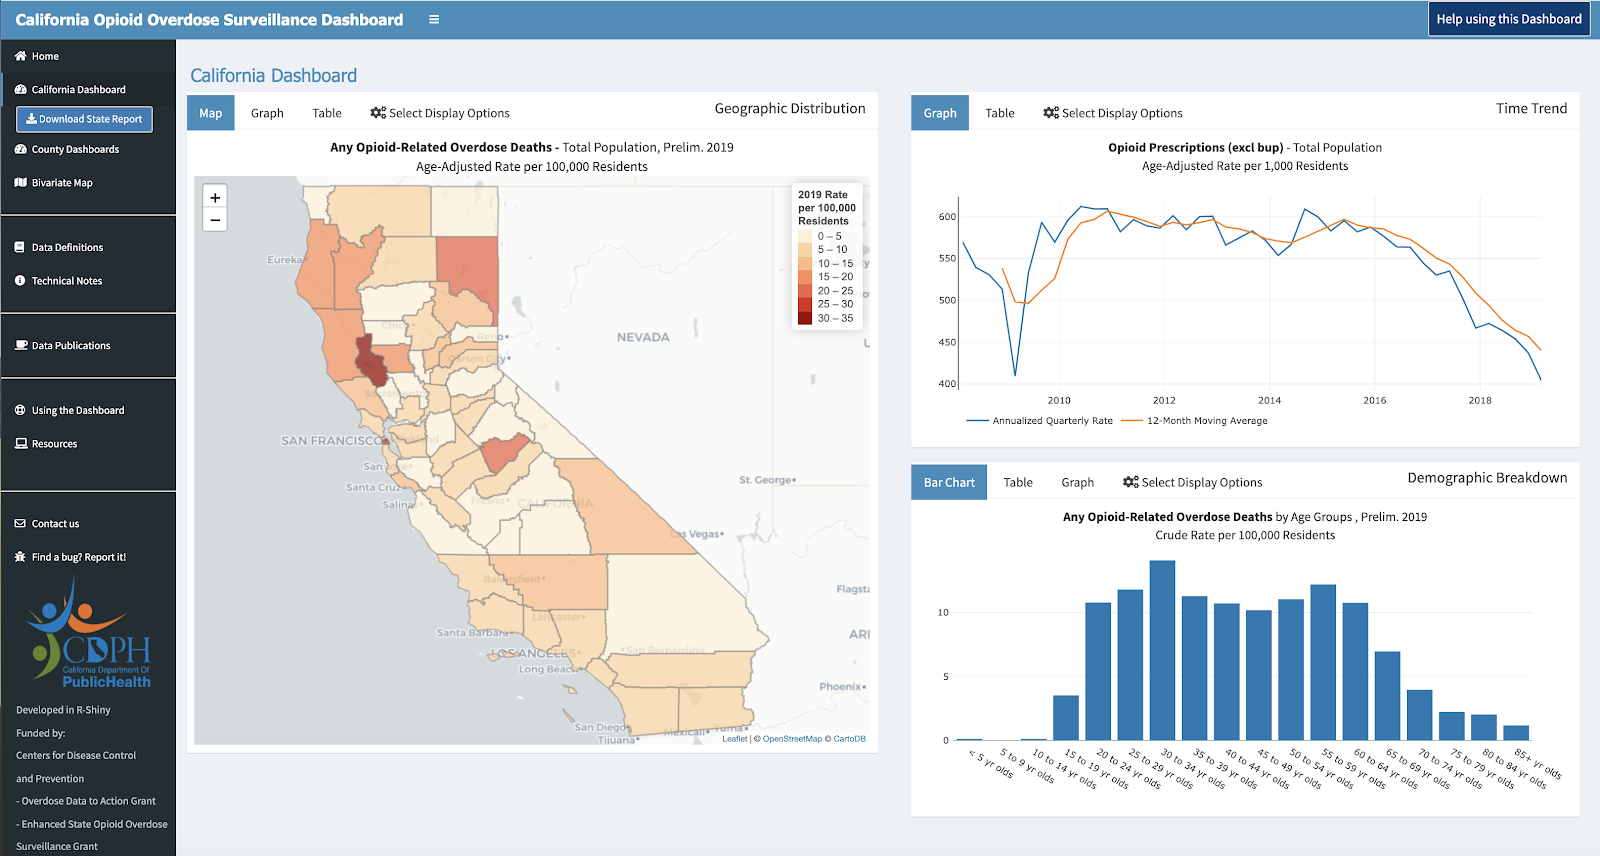The width and height of the screenshot is (1600, 856).
Task: Expand Demographic Breakdown Select Display Options
Action: coord(1193,482)
